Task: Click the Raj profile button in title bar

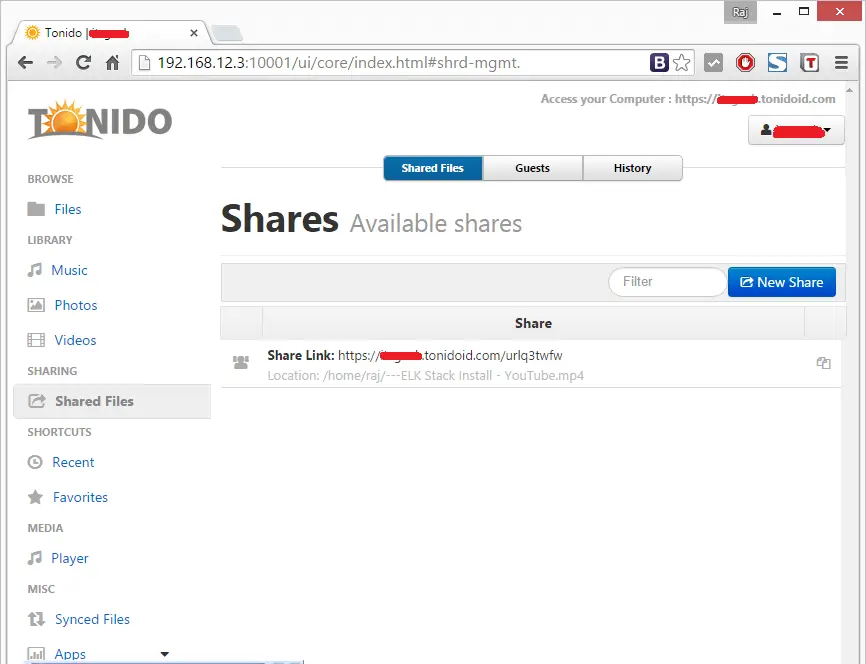Action: (x=740, y=12)
